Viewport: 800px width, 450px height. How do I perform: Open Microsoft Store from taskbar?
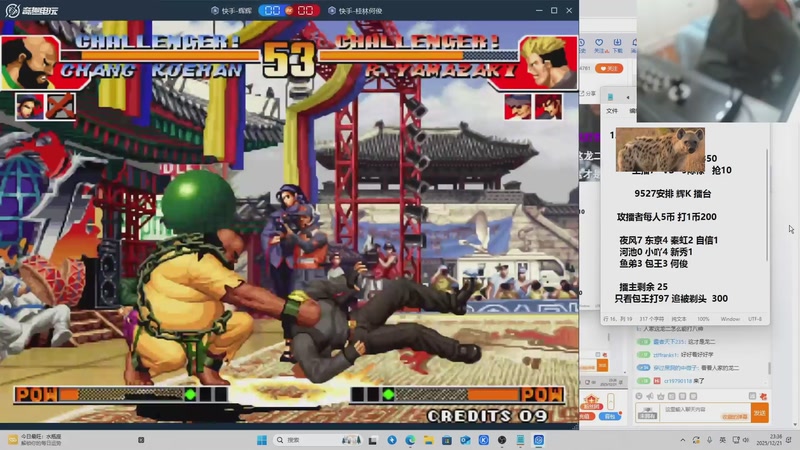click(447, 440)
